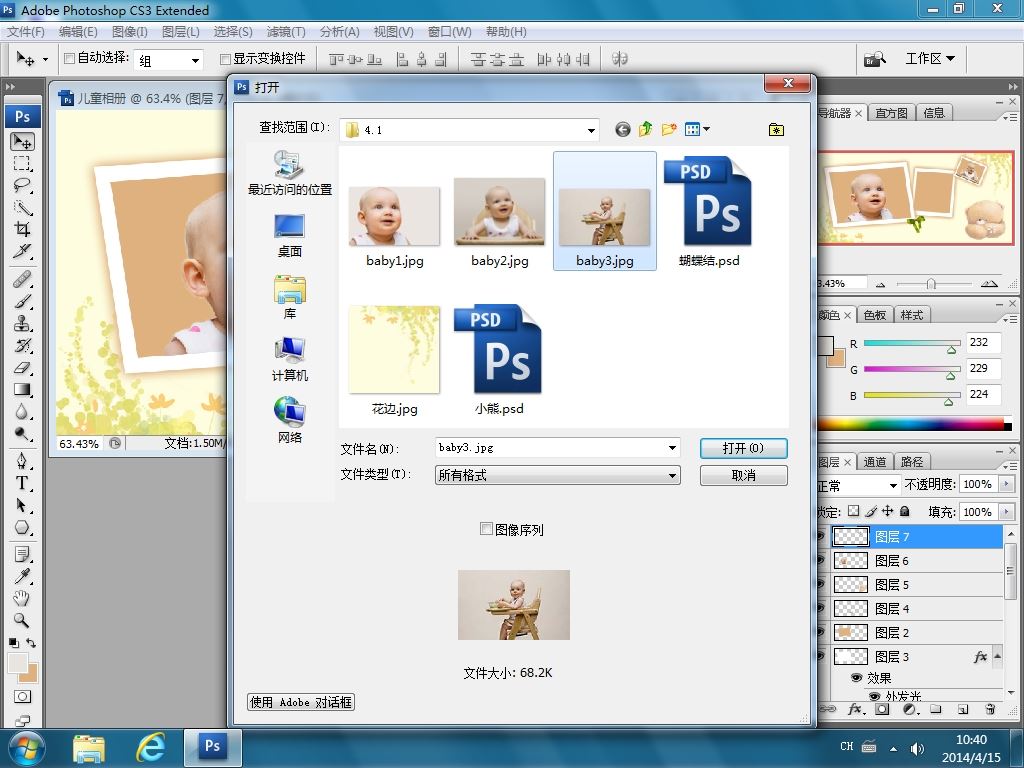Viewport: 1024px width, 768px height.
Task: Go to 最近访问的位置 in places bar
Action: point(289,172)
